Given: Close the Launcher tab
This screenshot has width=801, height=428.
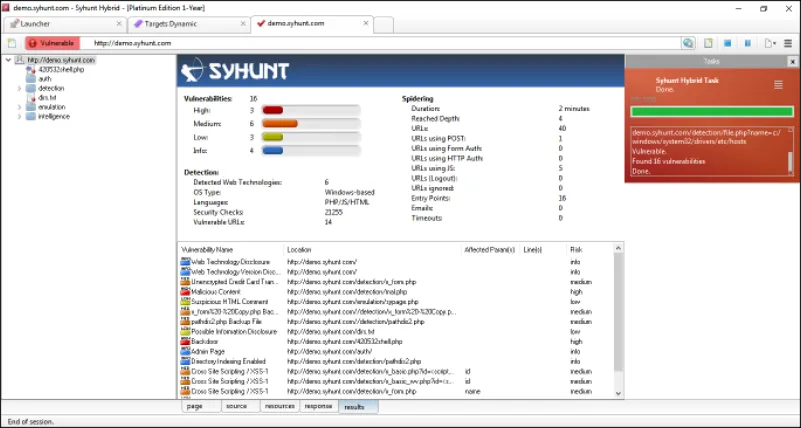Looking at the screenshot, I should (x=119, y=23).
